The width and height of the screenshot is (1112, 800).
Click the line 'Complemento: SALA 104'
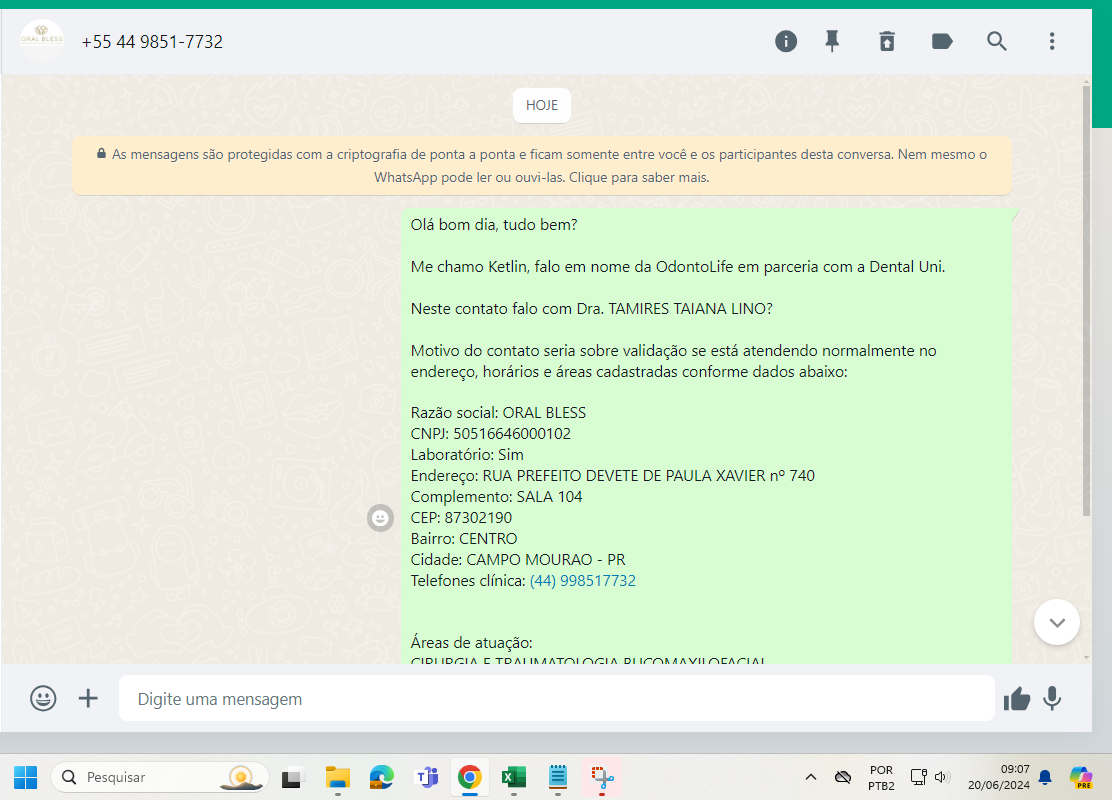coord(496,496)
